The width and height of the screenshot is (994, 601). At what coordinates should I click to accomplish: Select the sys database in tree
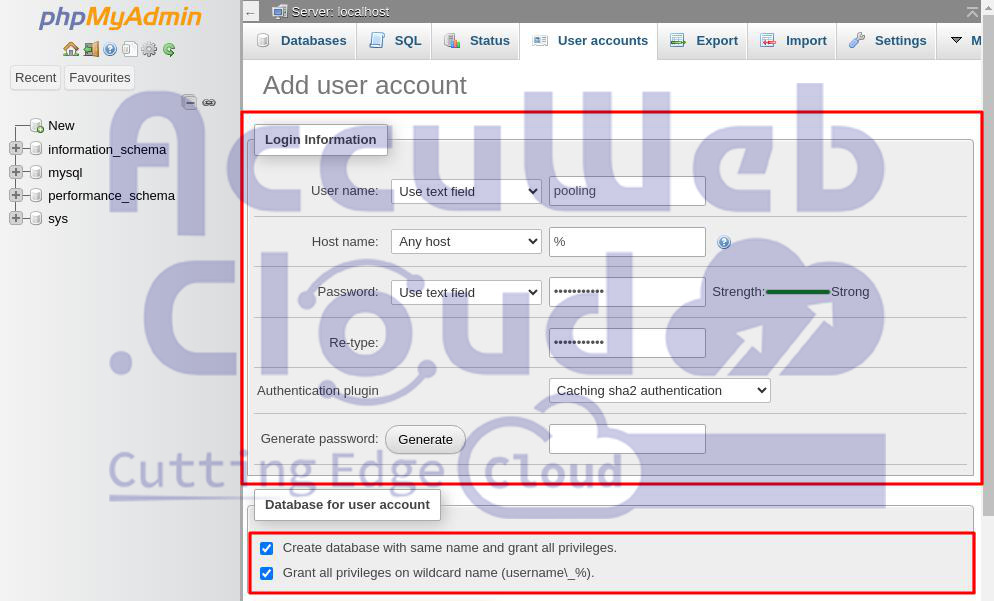(58, 219)
